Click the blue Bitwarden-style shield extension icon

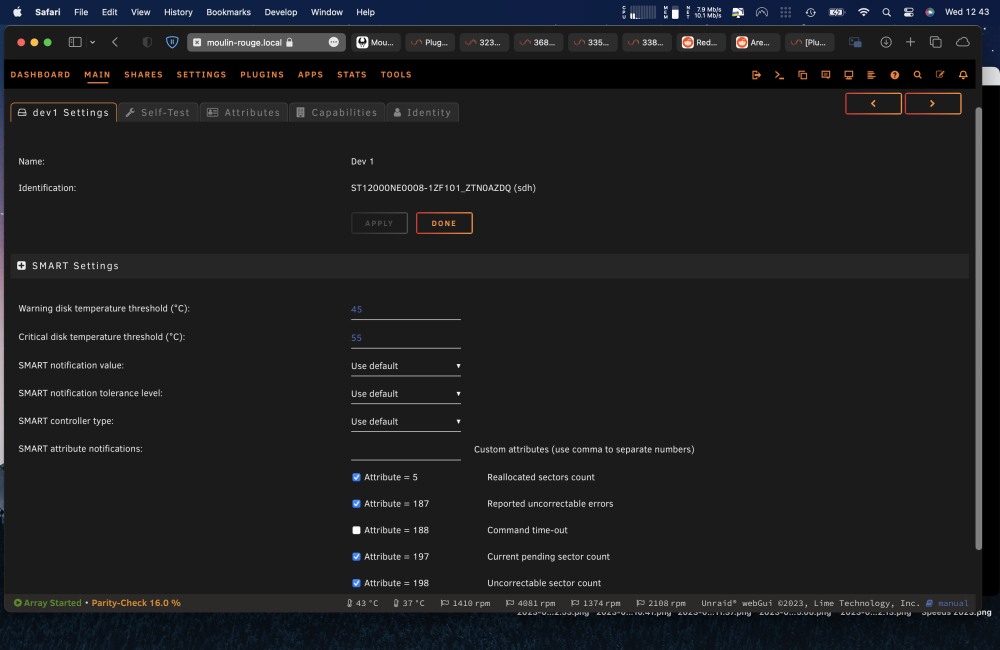click(172, 42)
